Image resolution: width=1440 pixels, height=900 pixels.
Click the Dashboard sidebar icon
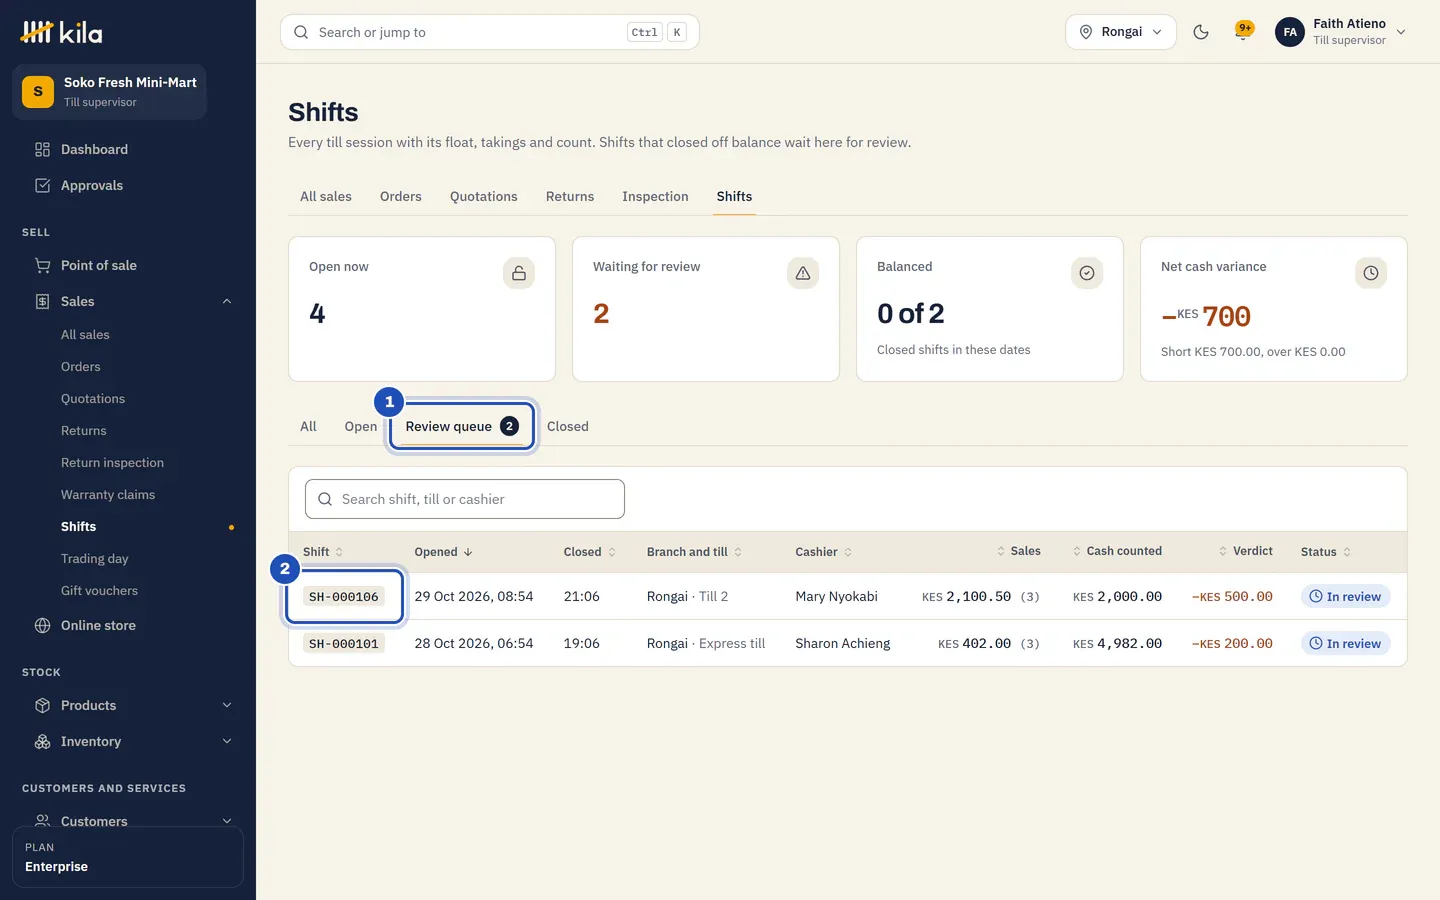click(42, 149)
